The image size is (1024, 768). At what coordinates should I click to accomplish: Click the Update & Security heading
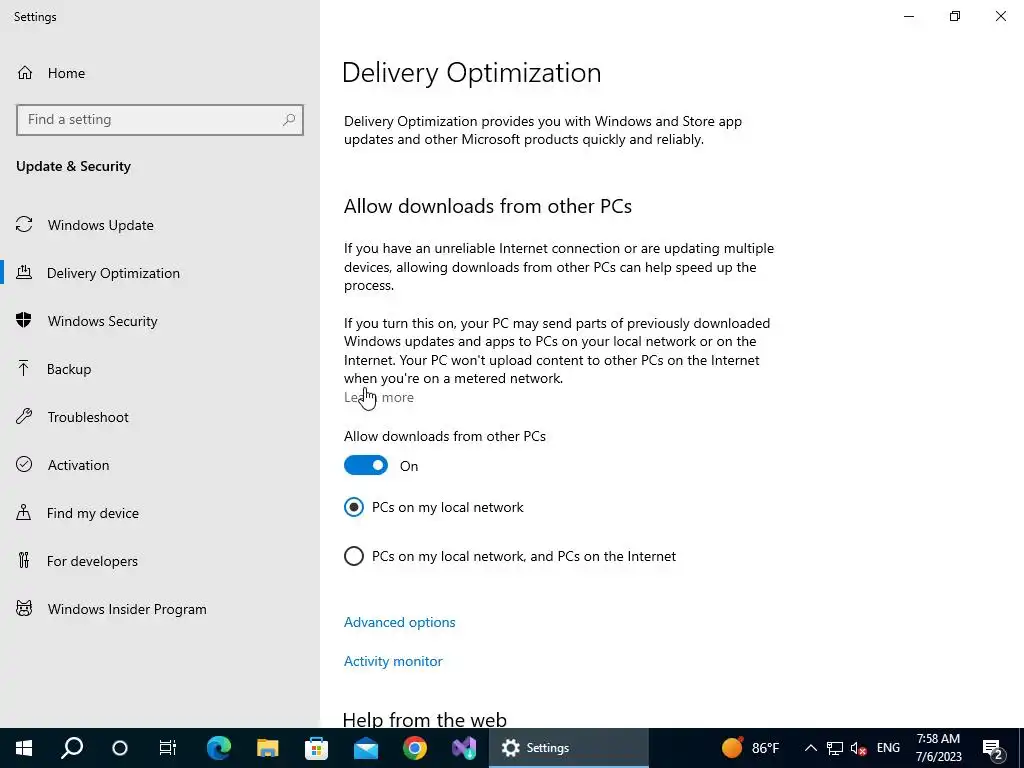[x=73, y=166]
